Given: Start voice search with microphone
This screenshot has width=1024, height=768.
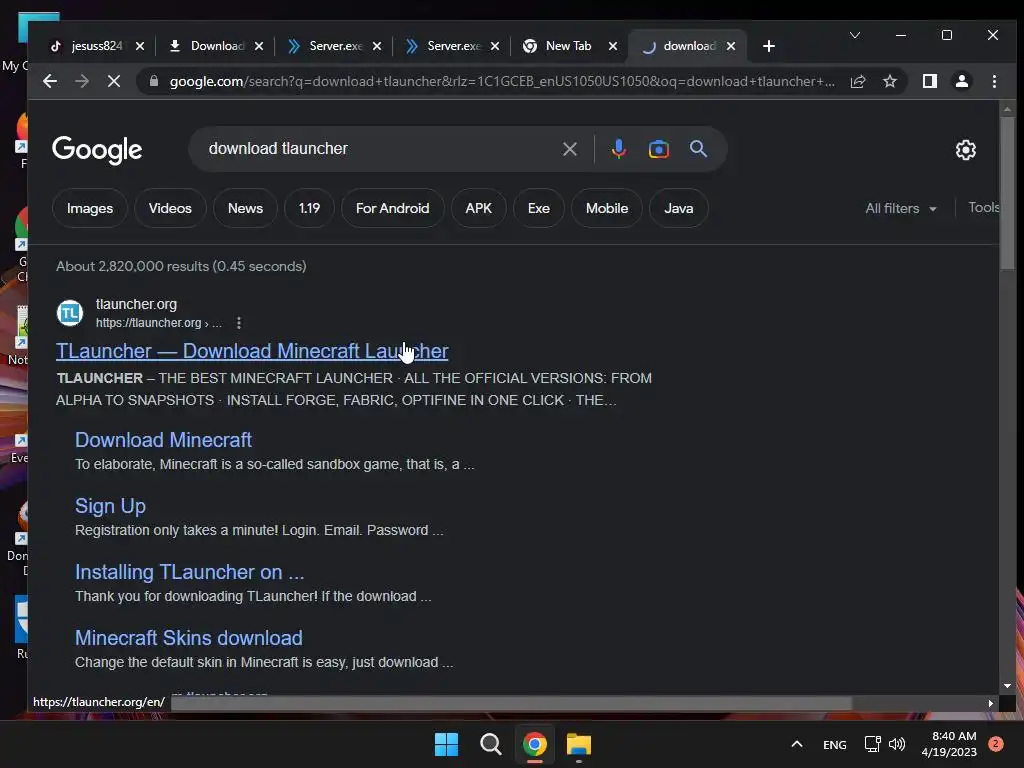Looking at the screenshot, I should (x=618, y=149).
